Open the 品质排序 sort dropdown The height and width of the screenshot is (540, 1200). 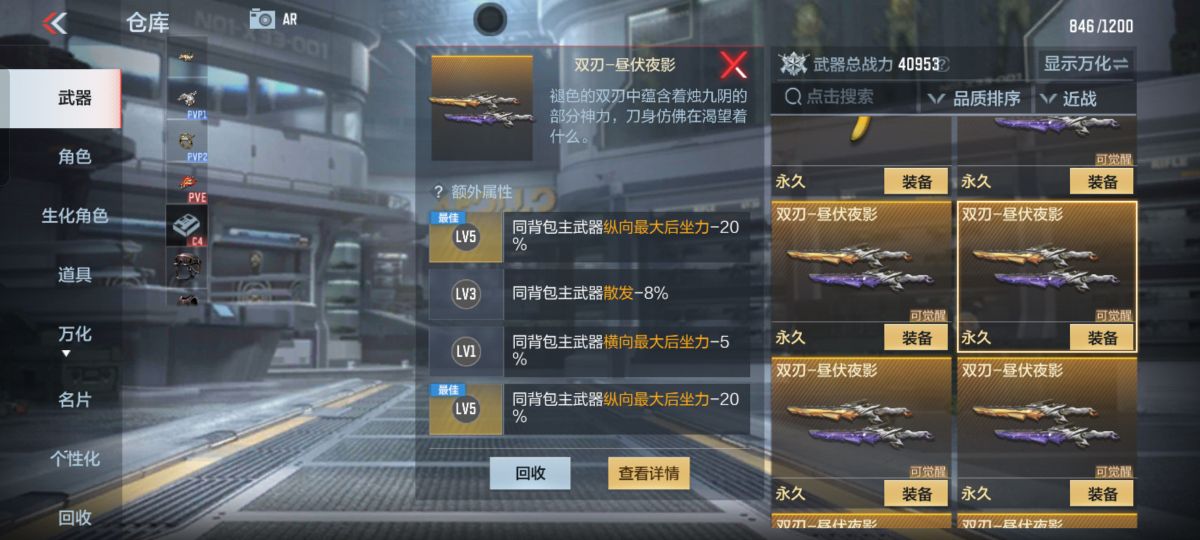975,98
